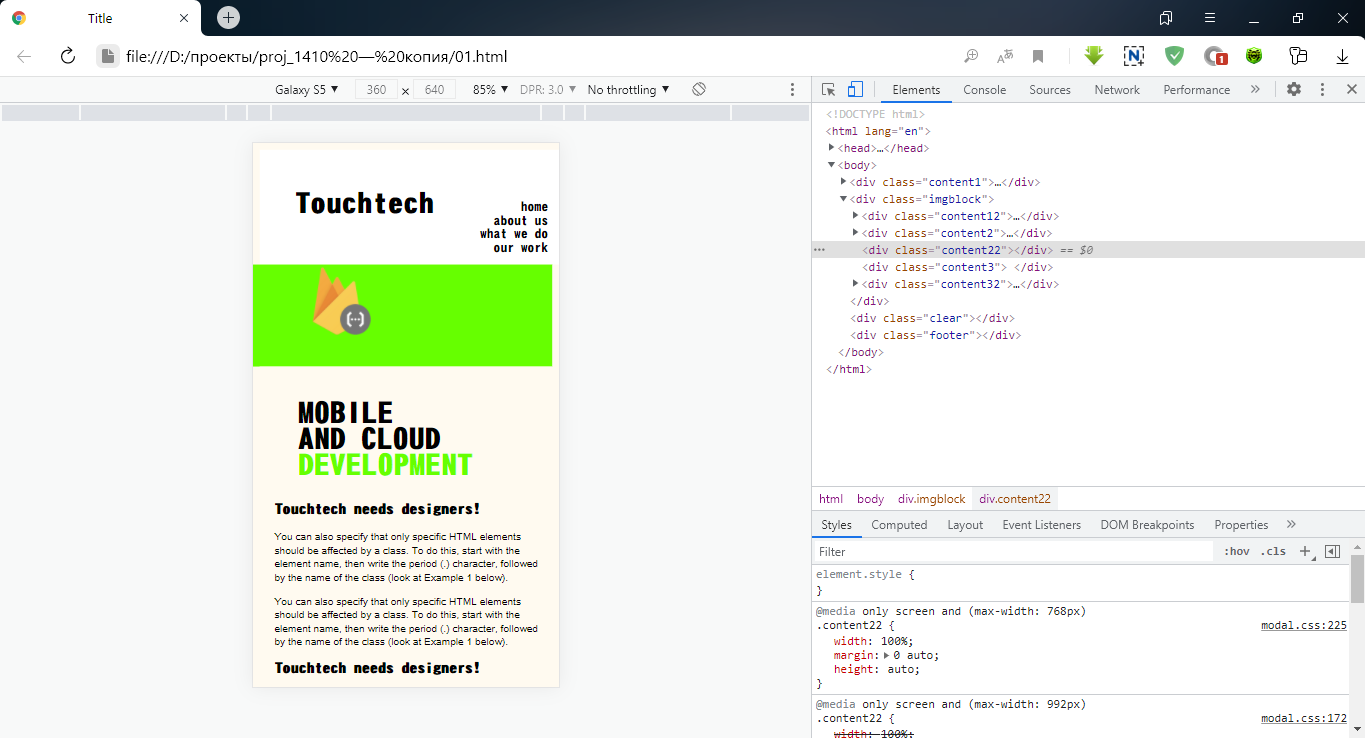This screenshot has width=1365, height=738.
Task: Toggle element state with :hov
Action: 1237,552
